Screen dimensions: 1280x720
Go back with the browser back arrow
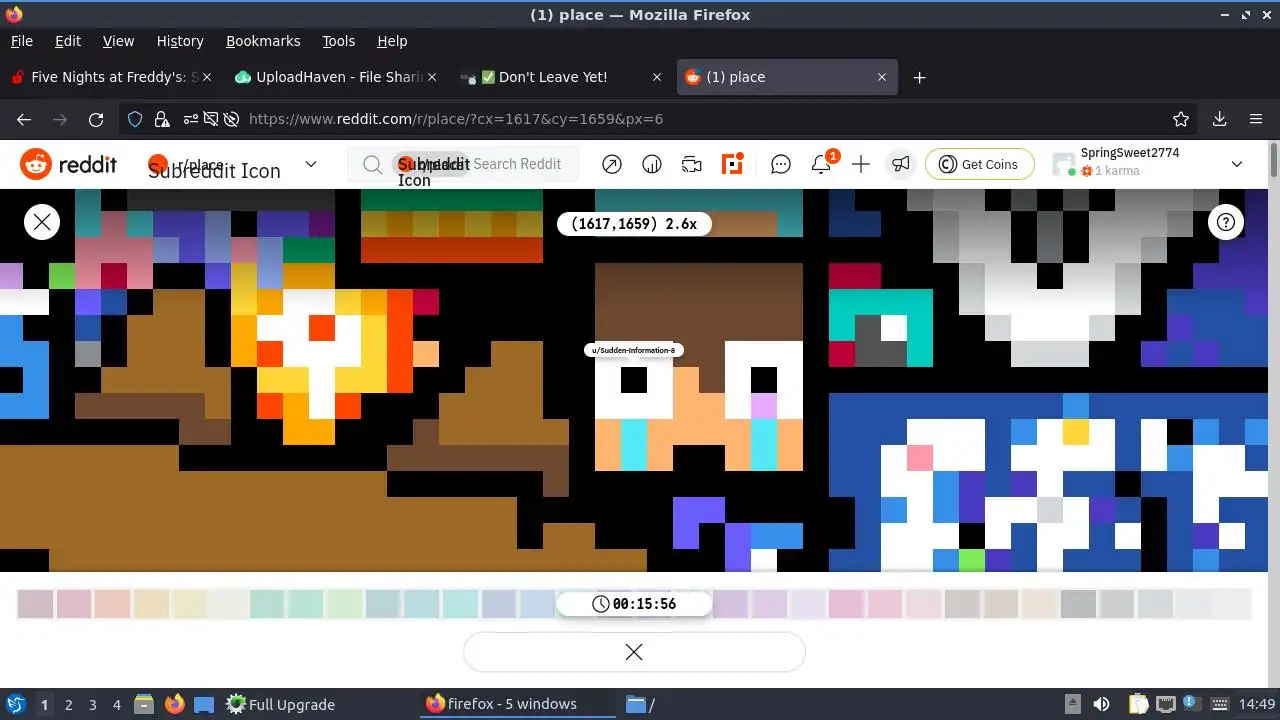[24, 119]
